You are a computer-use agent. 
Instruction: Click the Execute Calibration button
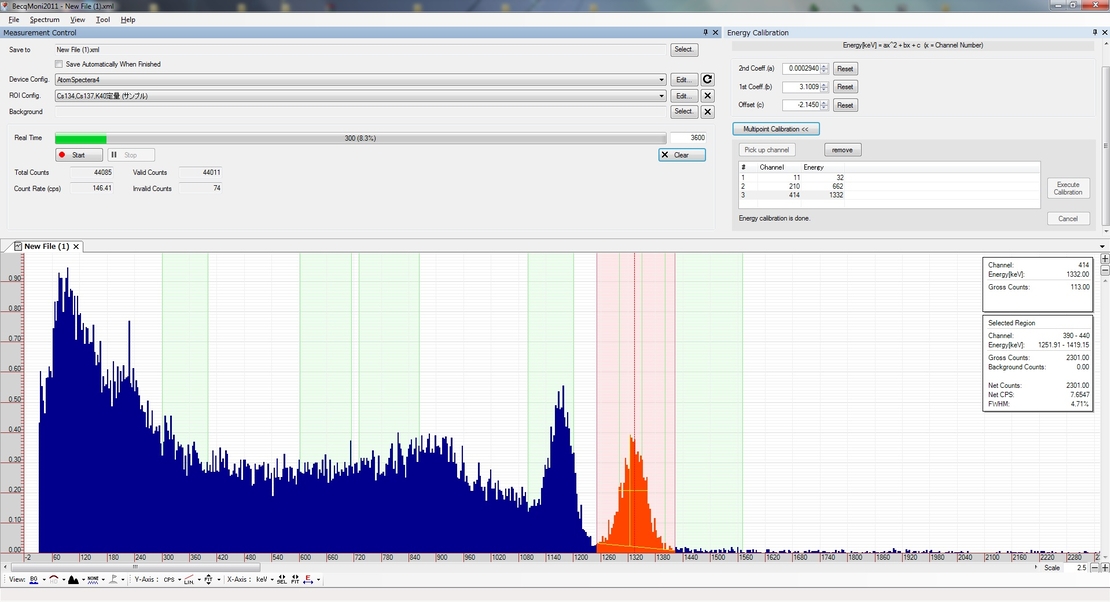pyautogui.click(x=1068, y=188)
